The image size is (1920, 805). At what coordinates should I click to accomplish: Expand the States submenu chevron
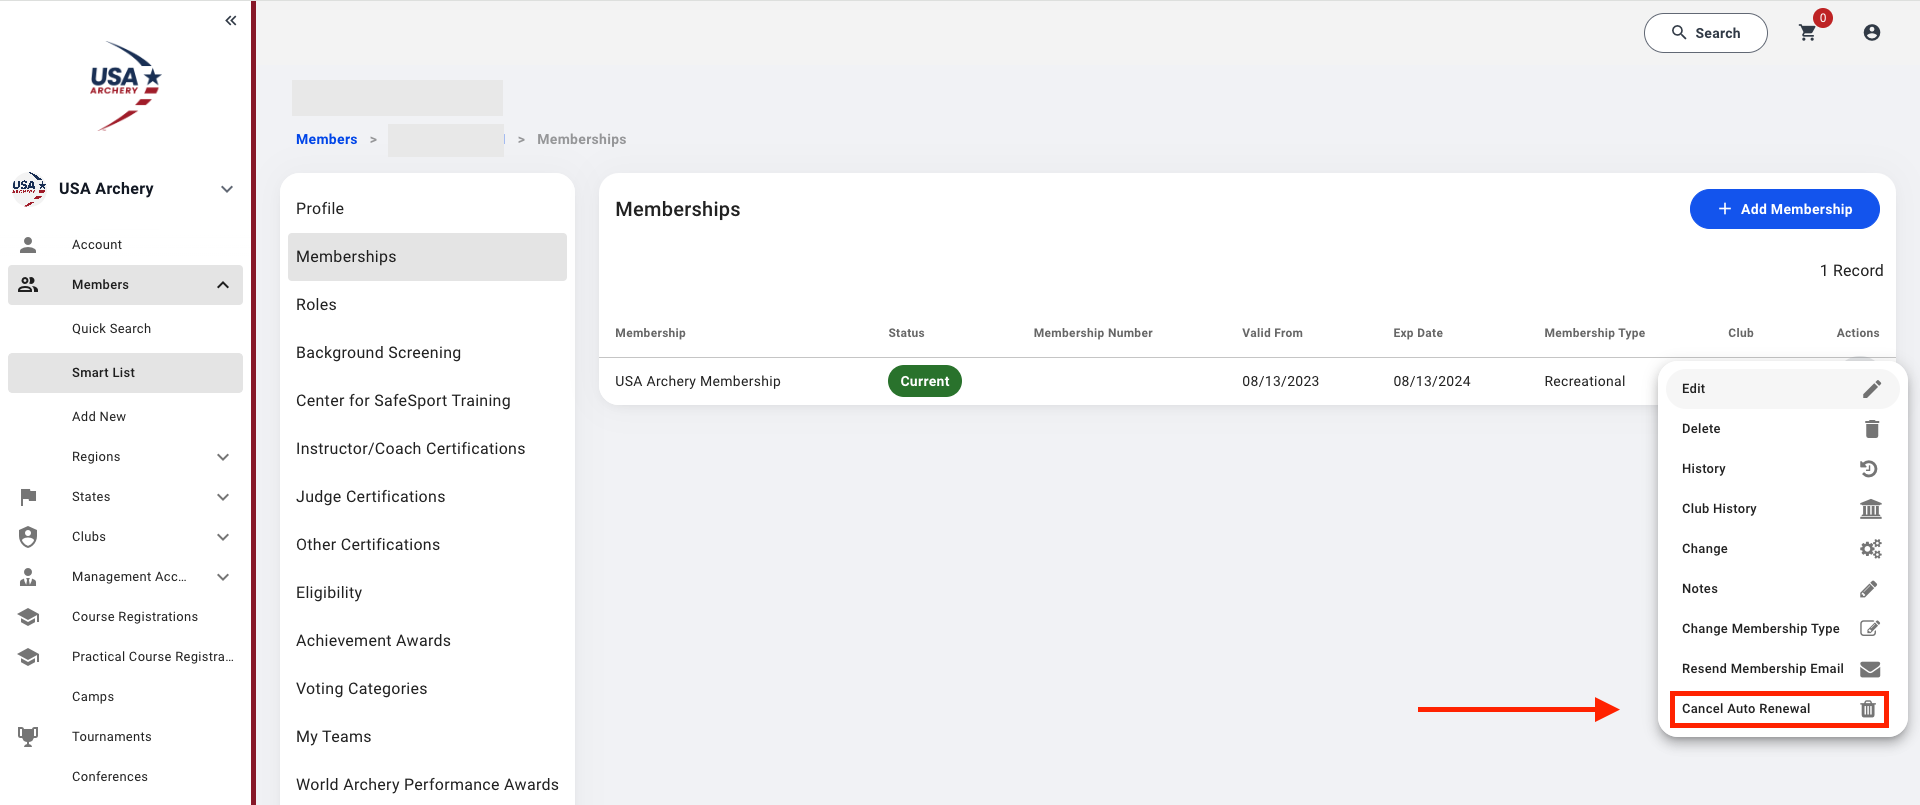point(223,497)
